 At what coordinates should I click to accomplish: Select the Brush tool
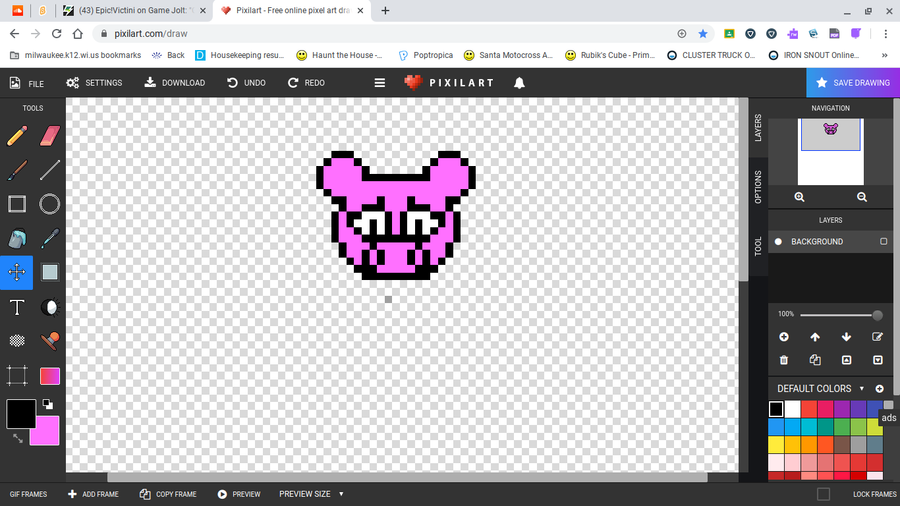click(x=17, y=170)
